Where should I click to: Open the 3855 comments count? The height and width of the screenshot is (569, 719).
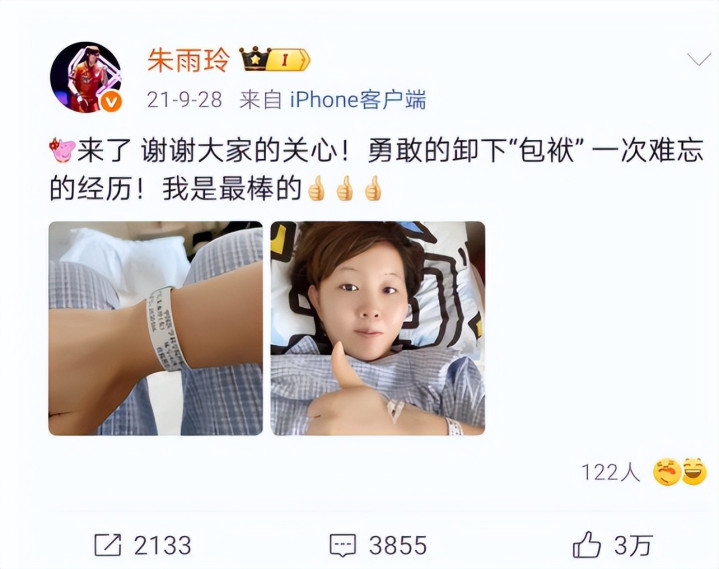[x=398, y=546]
